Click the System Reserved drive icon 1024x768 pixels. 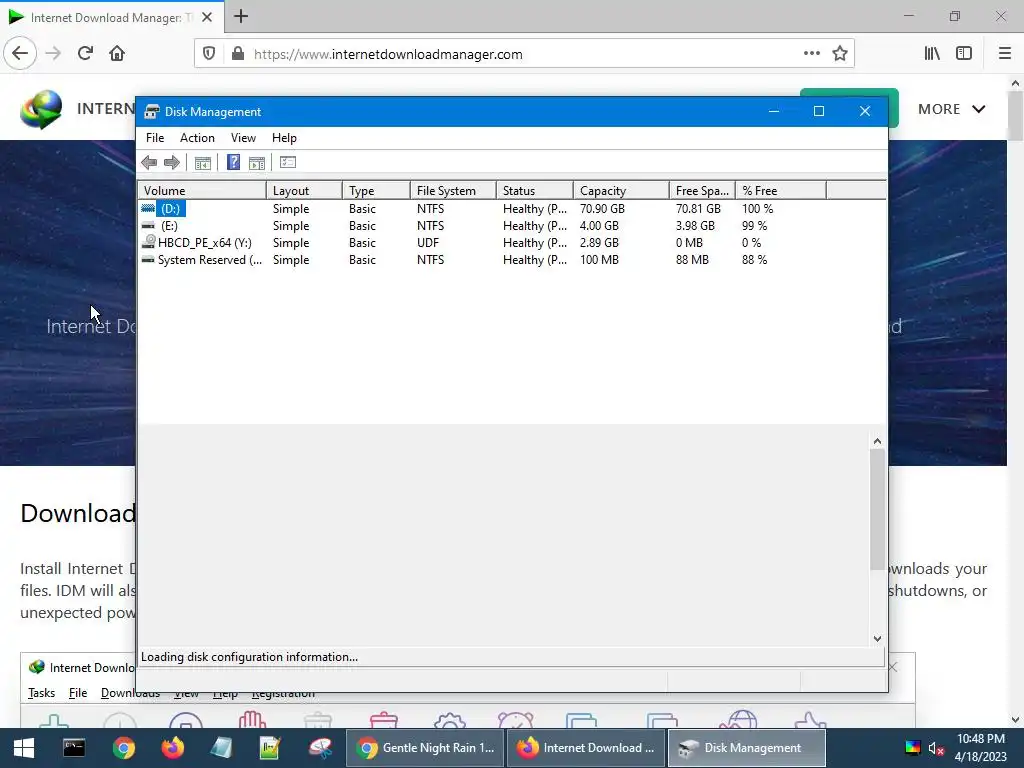coord(148,259)
